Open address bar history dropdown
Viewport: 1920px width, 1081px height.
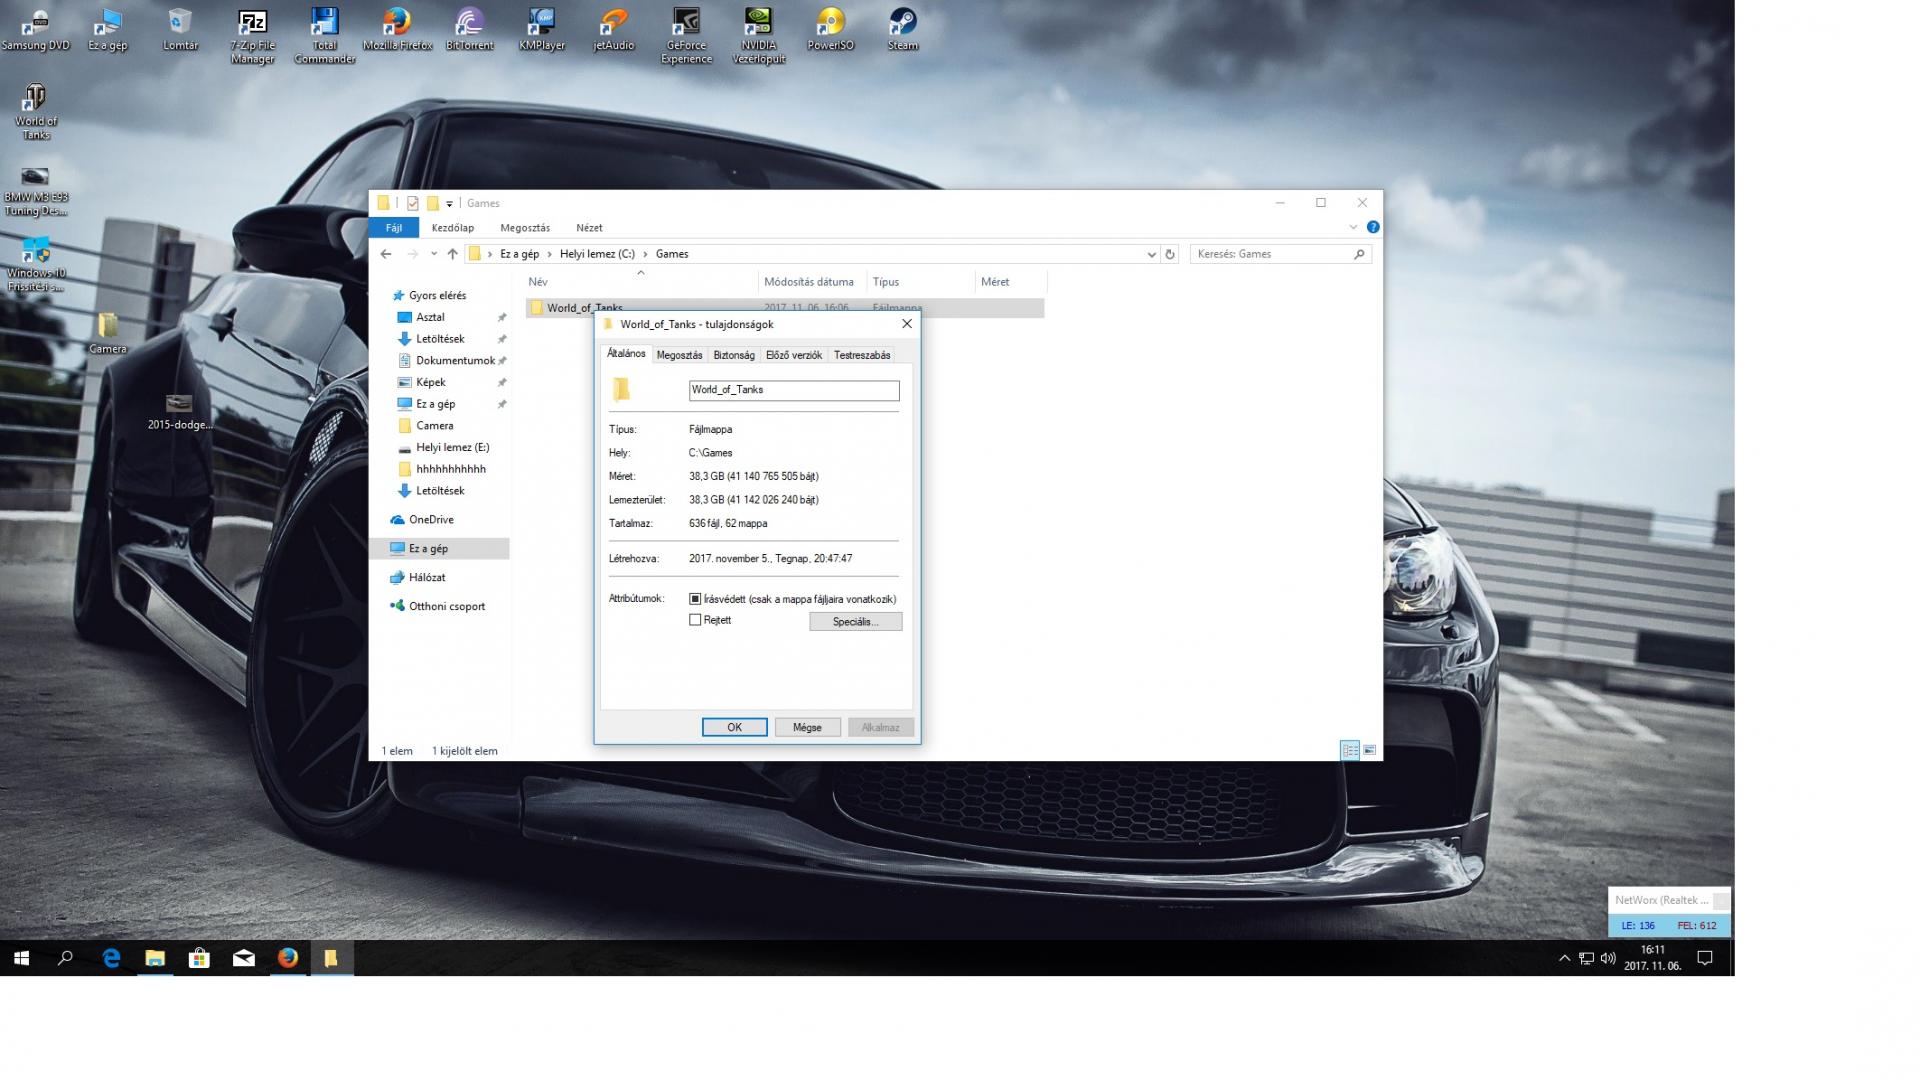click(x=1151, y=254)
